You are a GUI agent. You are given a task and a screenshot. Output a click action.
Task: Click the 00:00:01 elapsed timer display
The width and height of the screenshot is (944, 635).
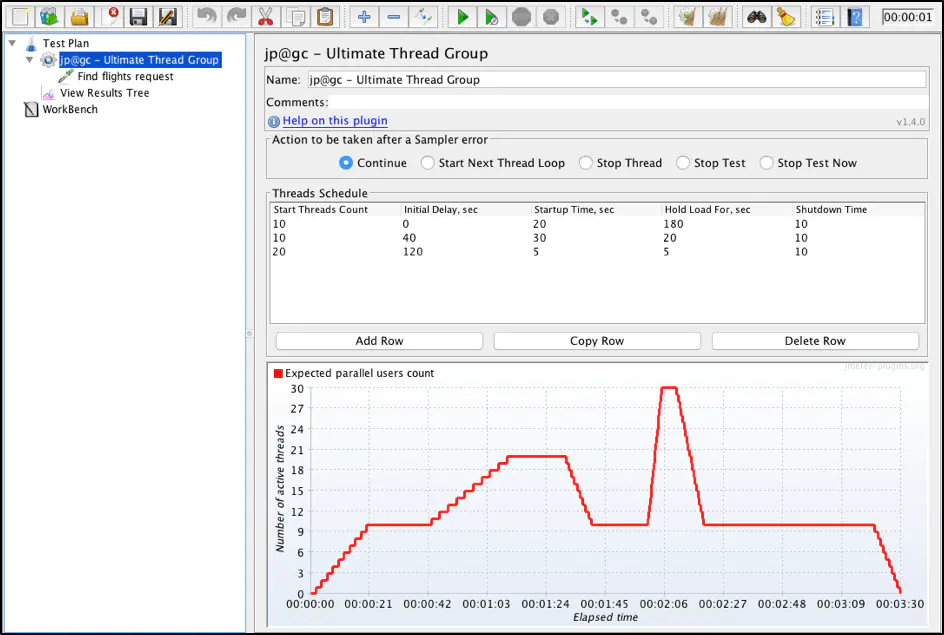[907, 17]
